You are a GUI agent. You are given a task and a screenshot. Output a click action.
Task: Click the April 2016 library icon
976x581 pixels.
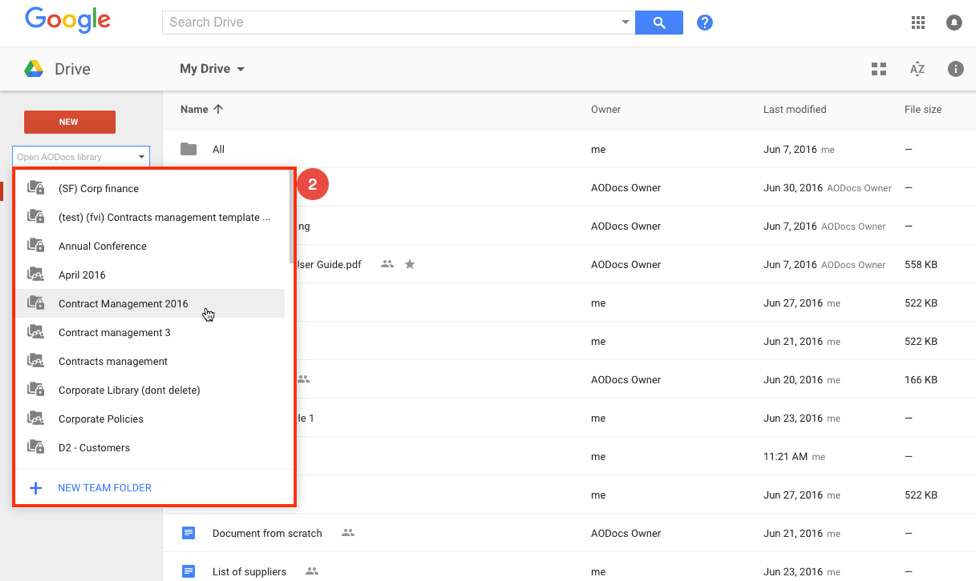35,274
